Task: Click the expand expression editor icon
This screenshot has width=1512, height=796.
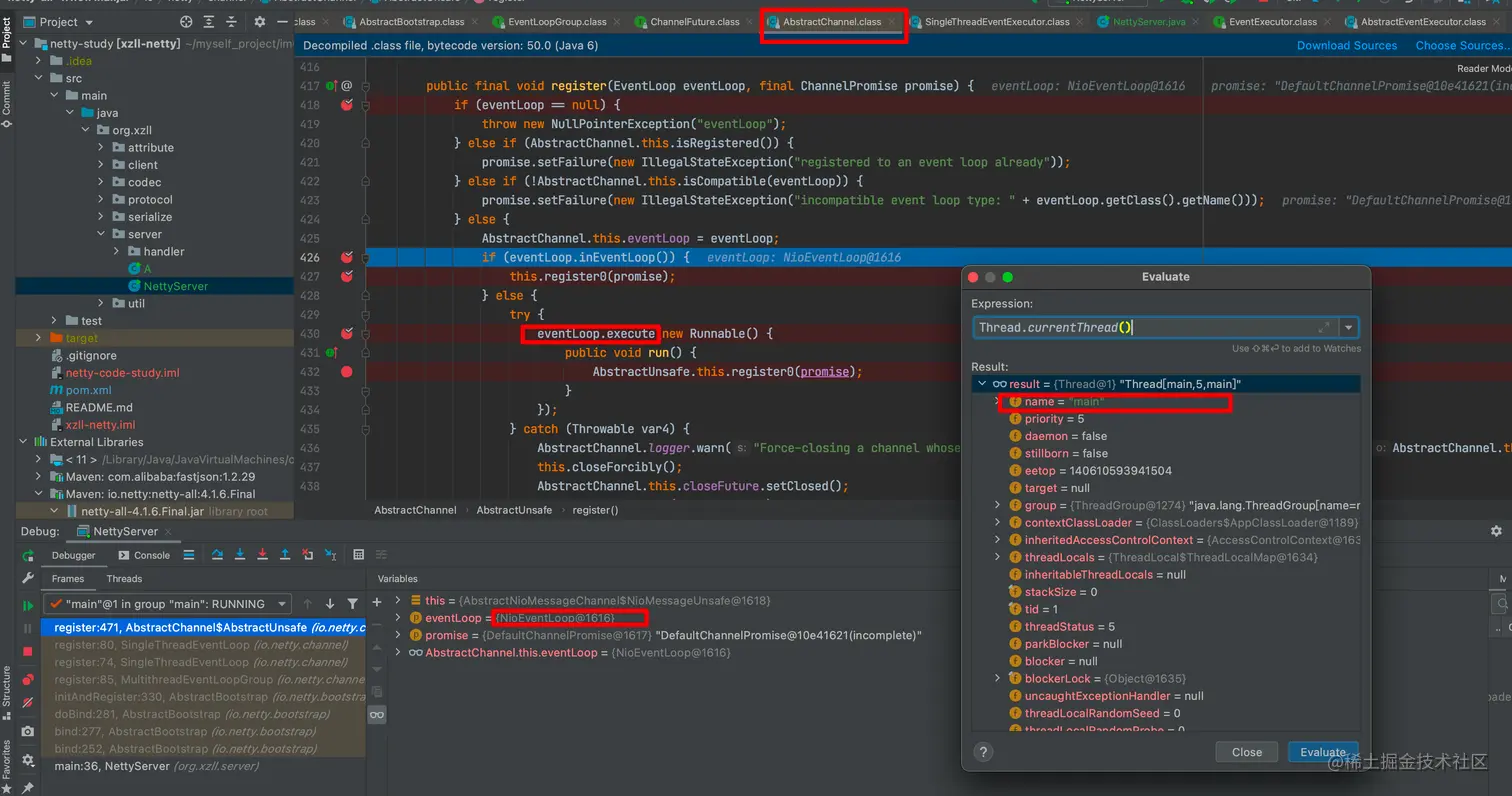Action: [x=1324, y=327]
